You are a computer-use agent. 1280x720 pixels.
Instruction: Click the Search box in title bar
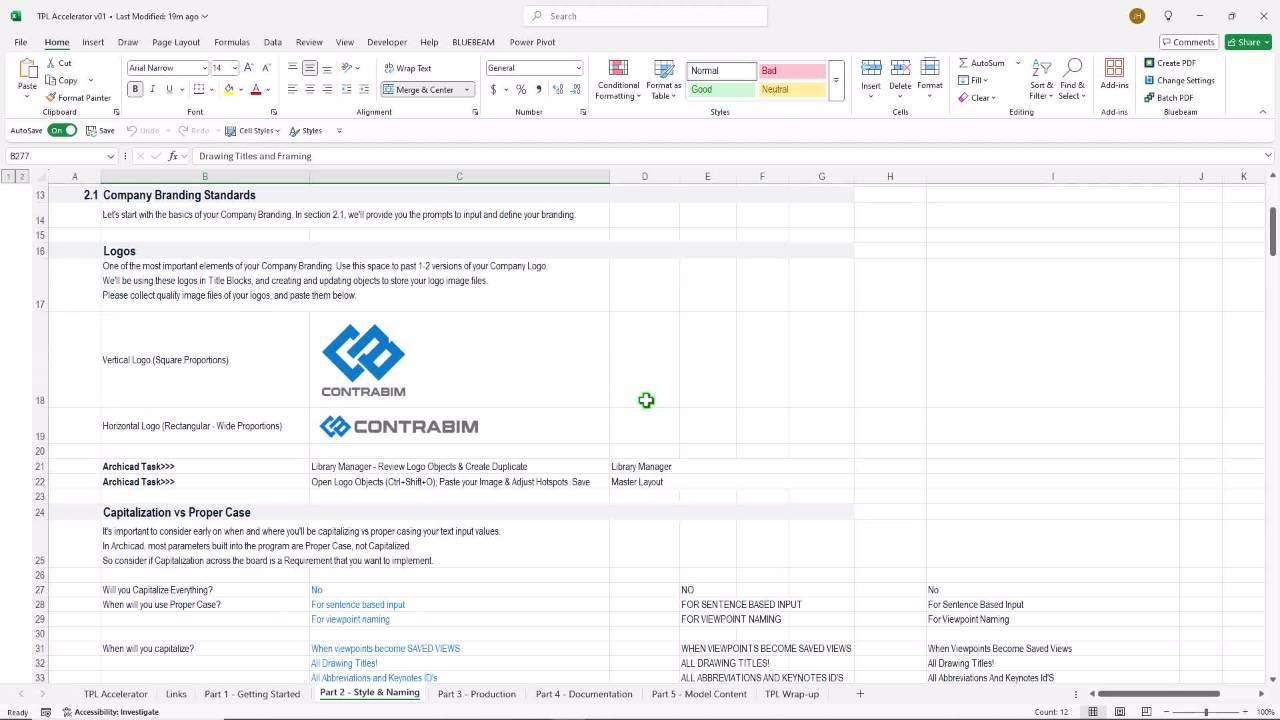pyautogui.click(x=645, y=16)
